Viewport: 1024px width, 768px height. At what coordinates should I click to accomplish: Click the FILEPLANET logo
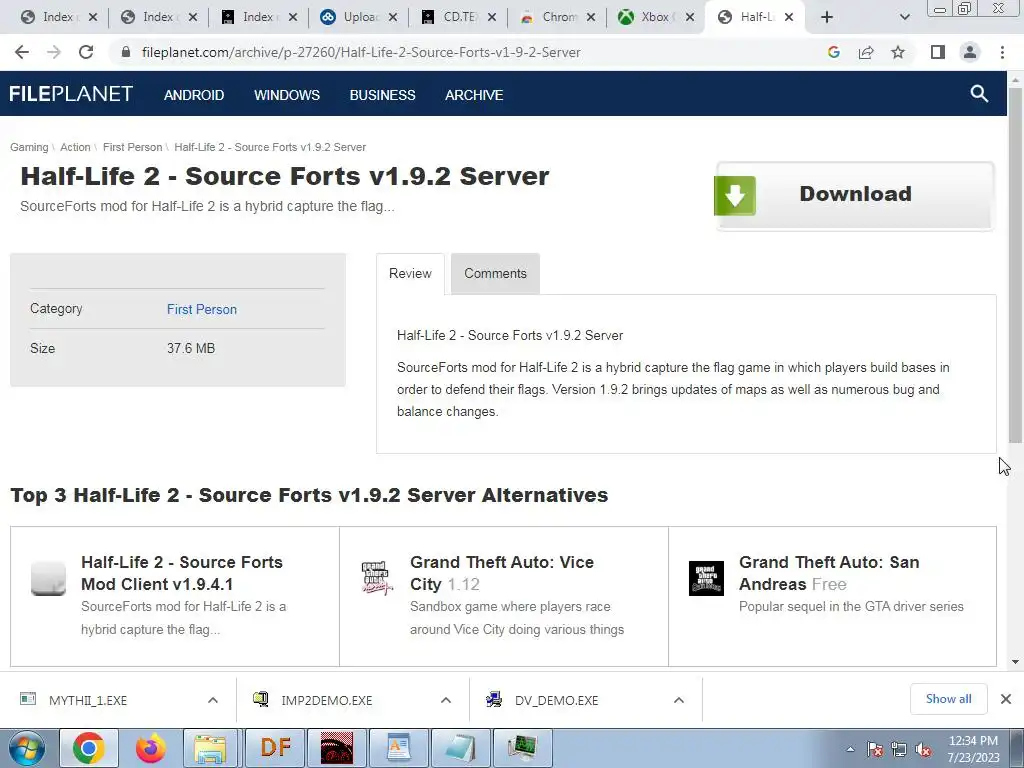pyautogui.click(x=71, y=94)
